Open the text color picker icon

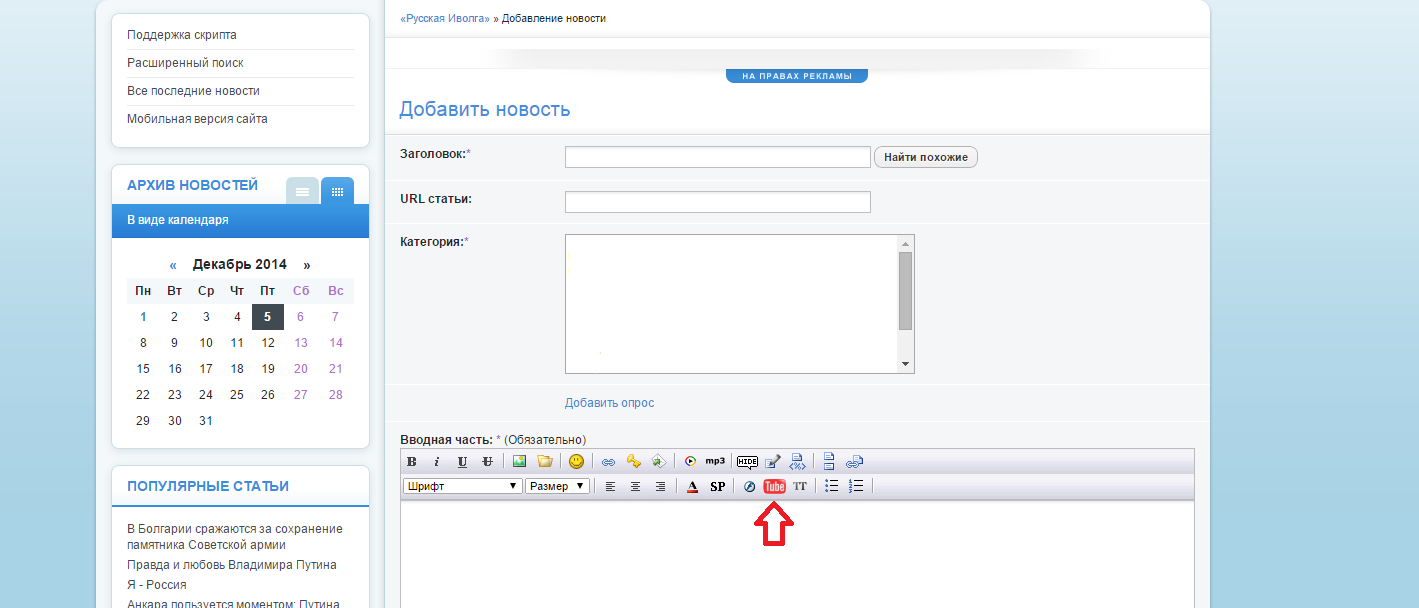692,486
